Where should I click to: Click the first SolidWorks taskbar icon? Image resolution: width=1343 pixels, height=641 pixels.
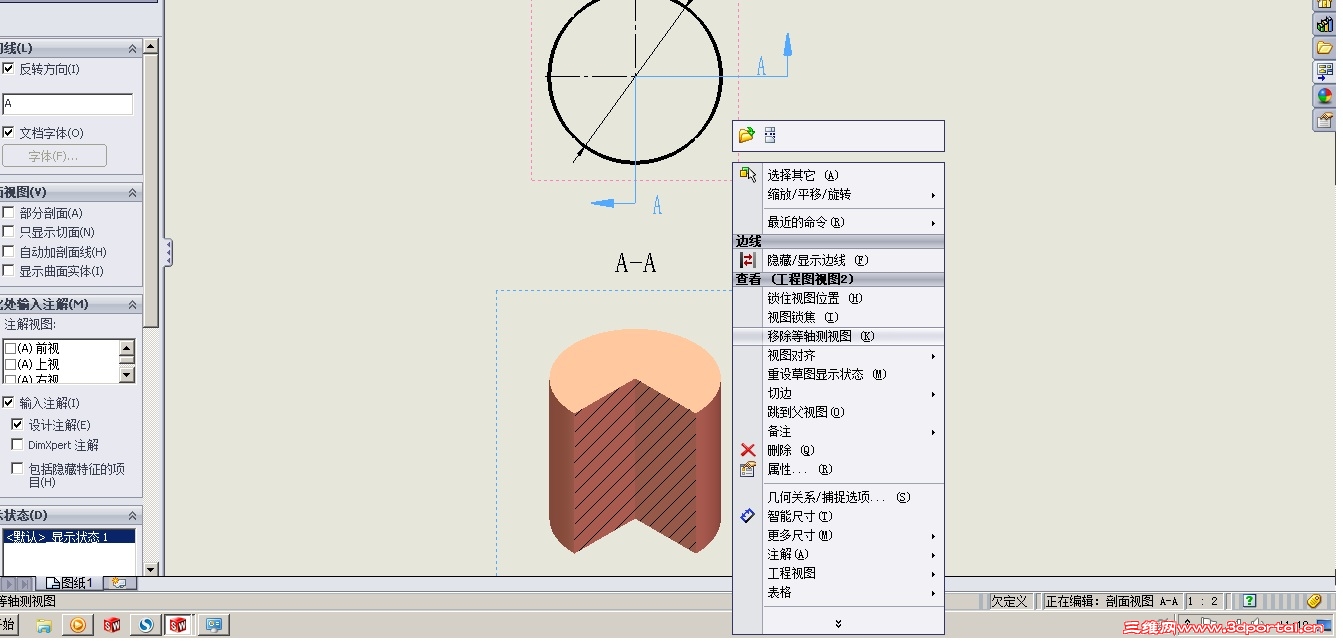(x=112, y=625)
